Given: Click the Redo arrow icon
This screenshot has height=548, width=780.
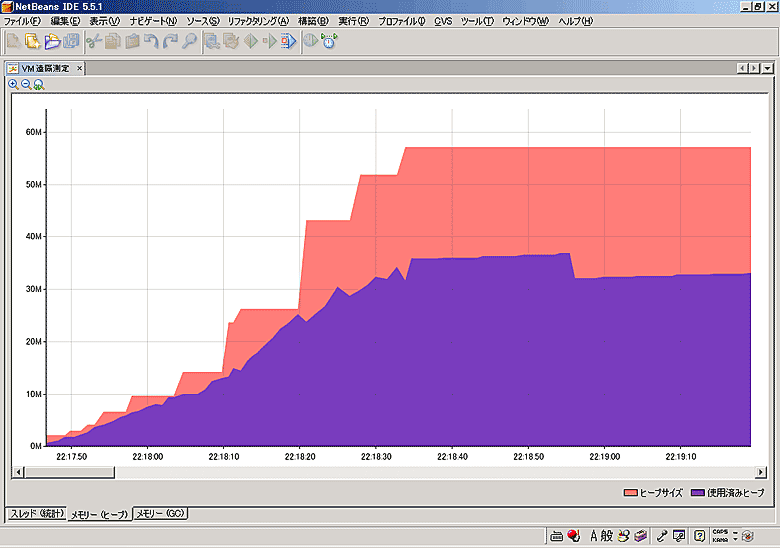Looking at the screenshot, I should click(x=170, y=41).
